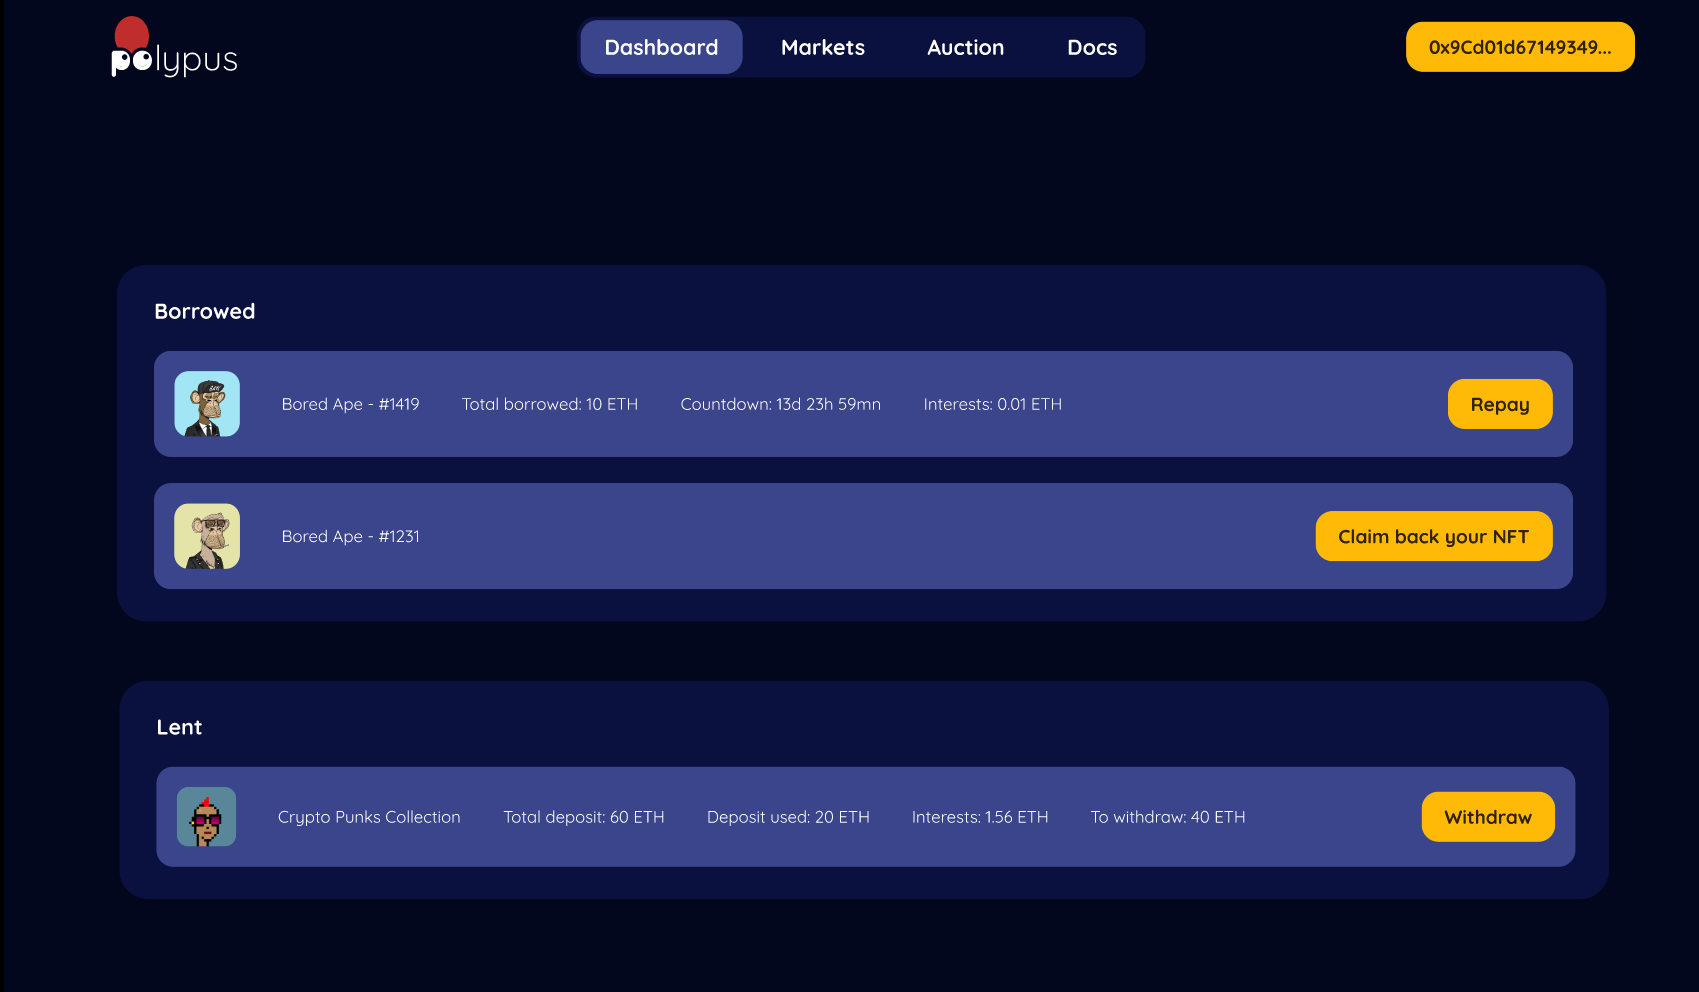Image resolution: width=1699 pixels, height=992 pixels.
Task: Withdraw from Crypto Punks Collection deposit
Action: tap(1488, 817)
